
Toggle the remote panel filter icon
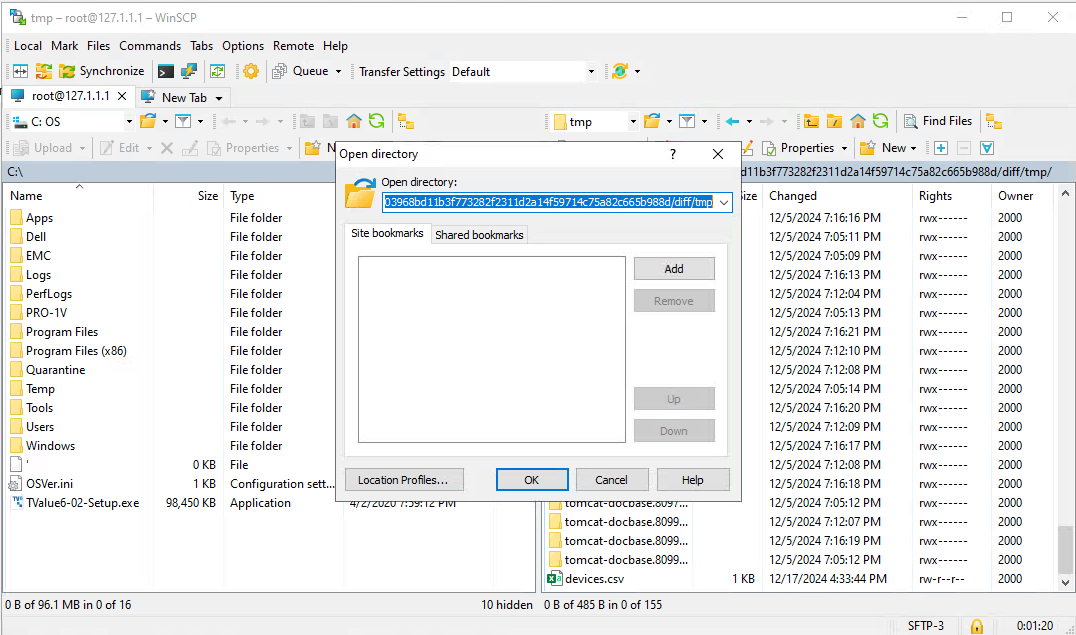coord(686,120)
